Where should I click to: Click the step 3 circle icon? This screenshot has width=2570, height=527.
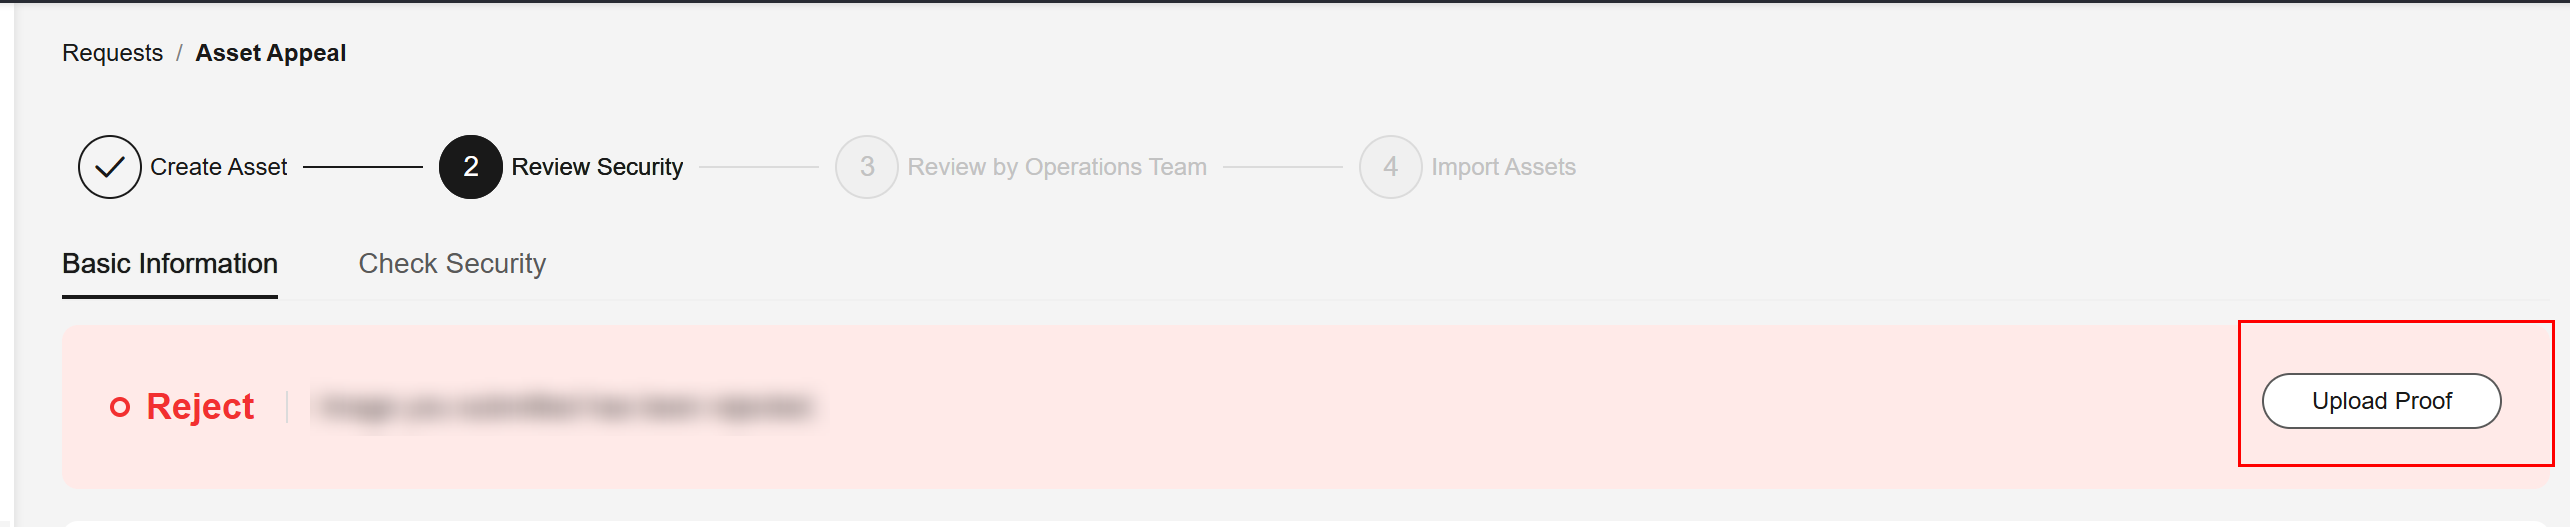click(x=867, y=167)
